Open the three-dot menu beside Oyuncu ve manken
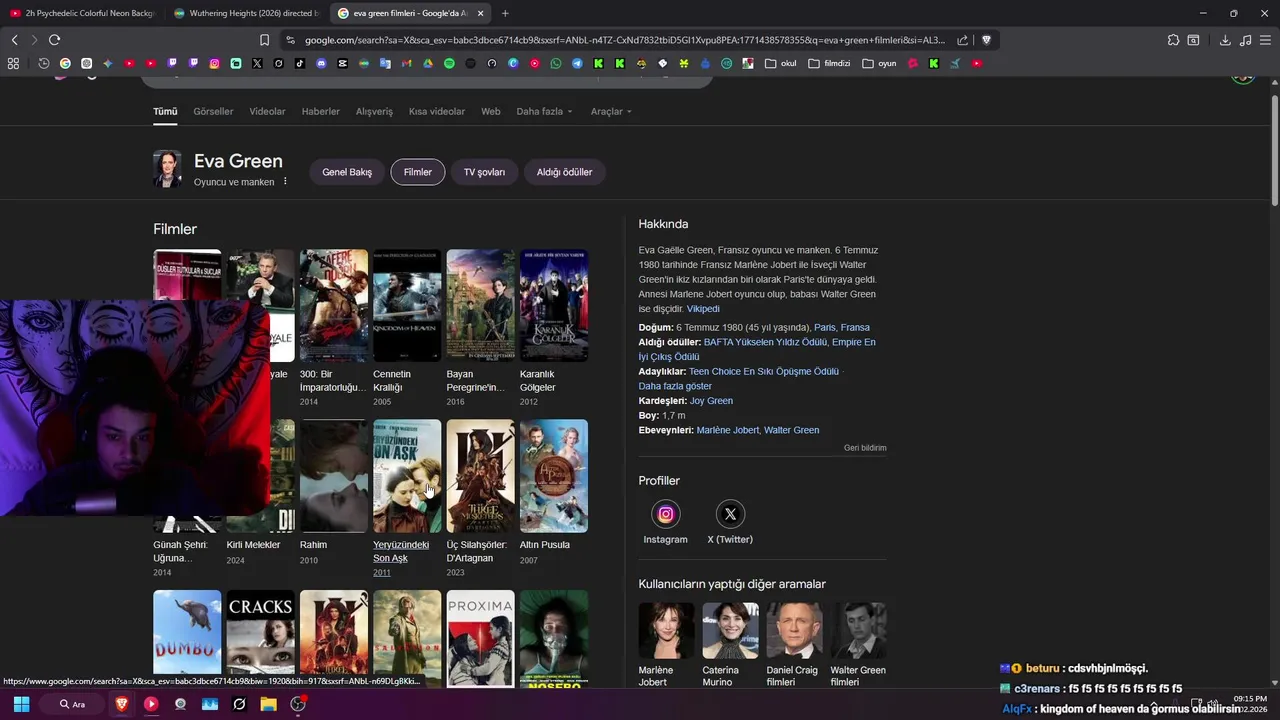 pyautogui.click(x=285, y=181)
